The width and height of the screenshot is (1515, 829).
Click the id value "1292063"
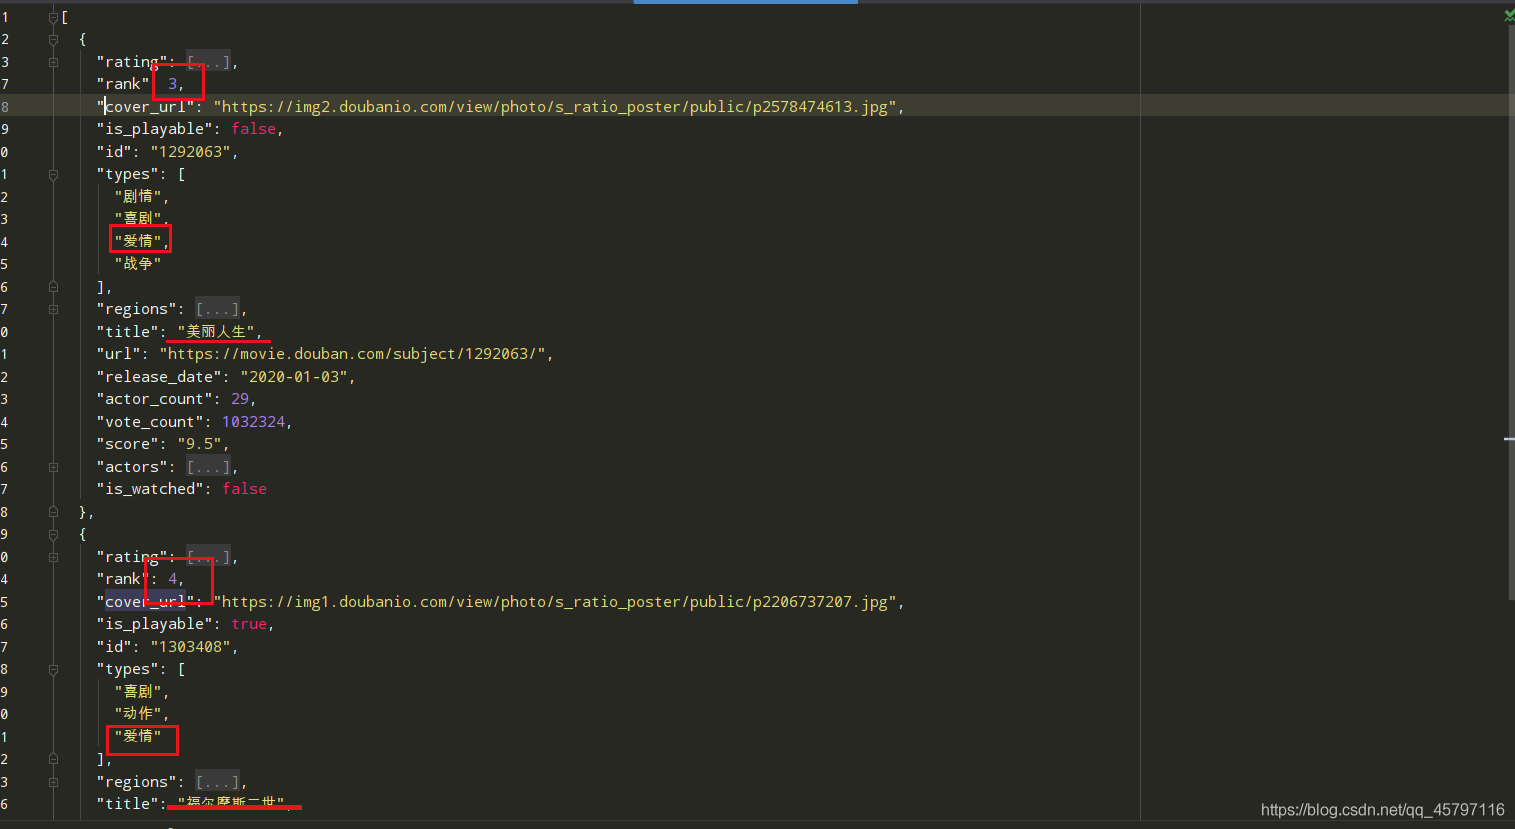pyautogui.click(x=190, y=152)
